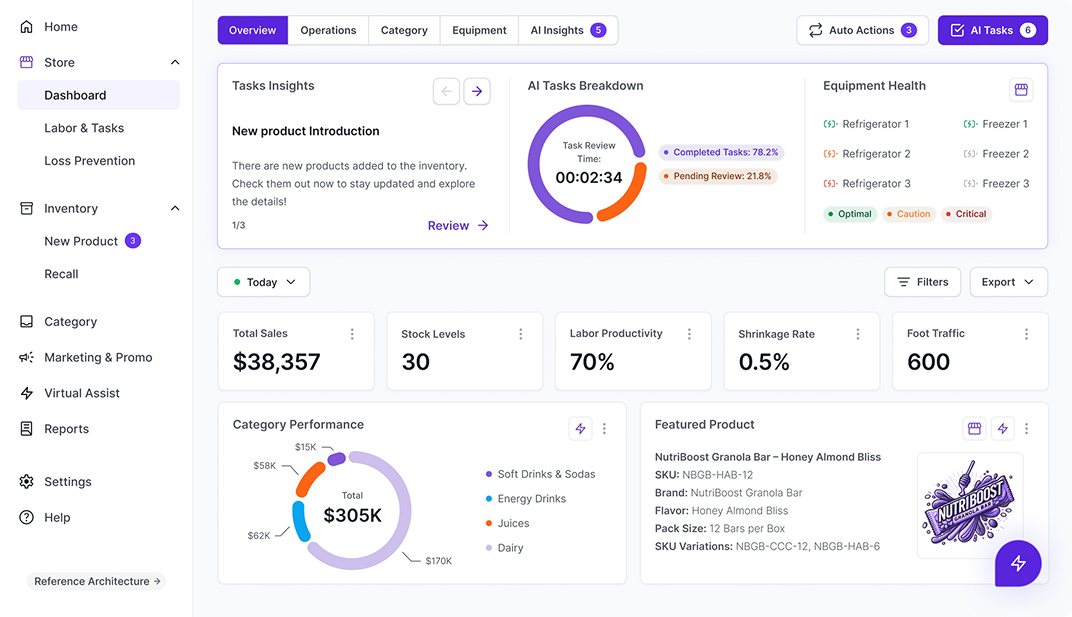Screen dimensions: 1072x617
Task: Open Category Performance options menu
Action: pyautogui.click(x=604, y=429)
